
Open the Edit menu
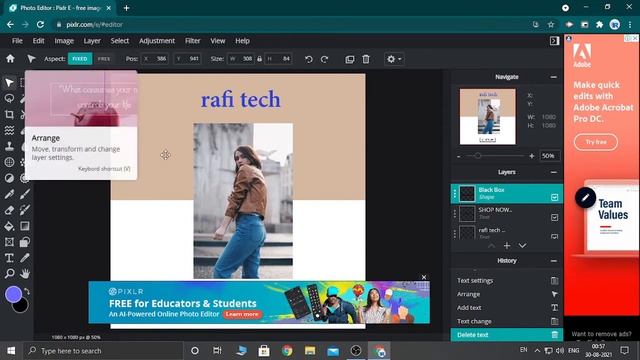pyautogui.click(x=38, y=41)
